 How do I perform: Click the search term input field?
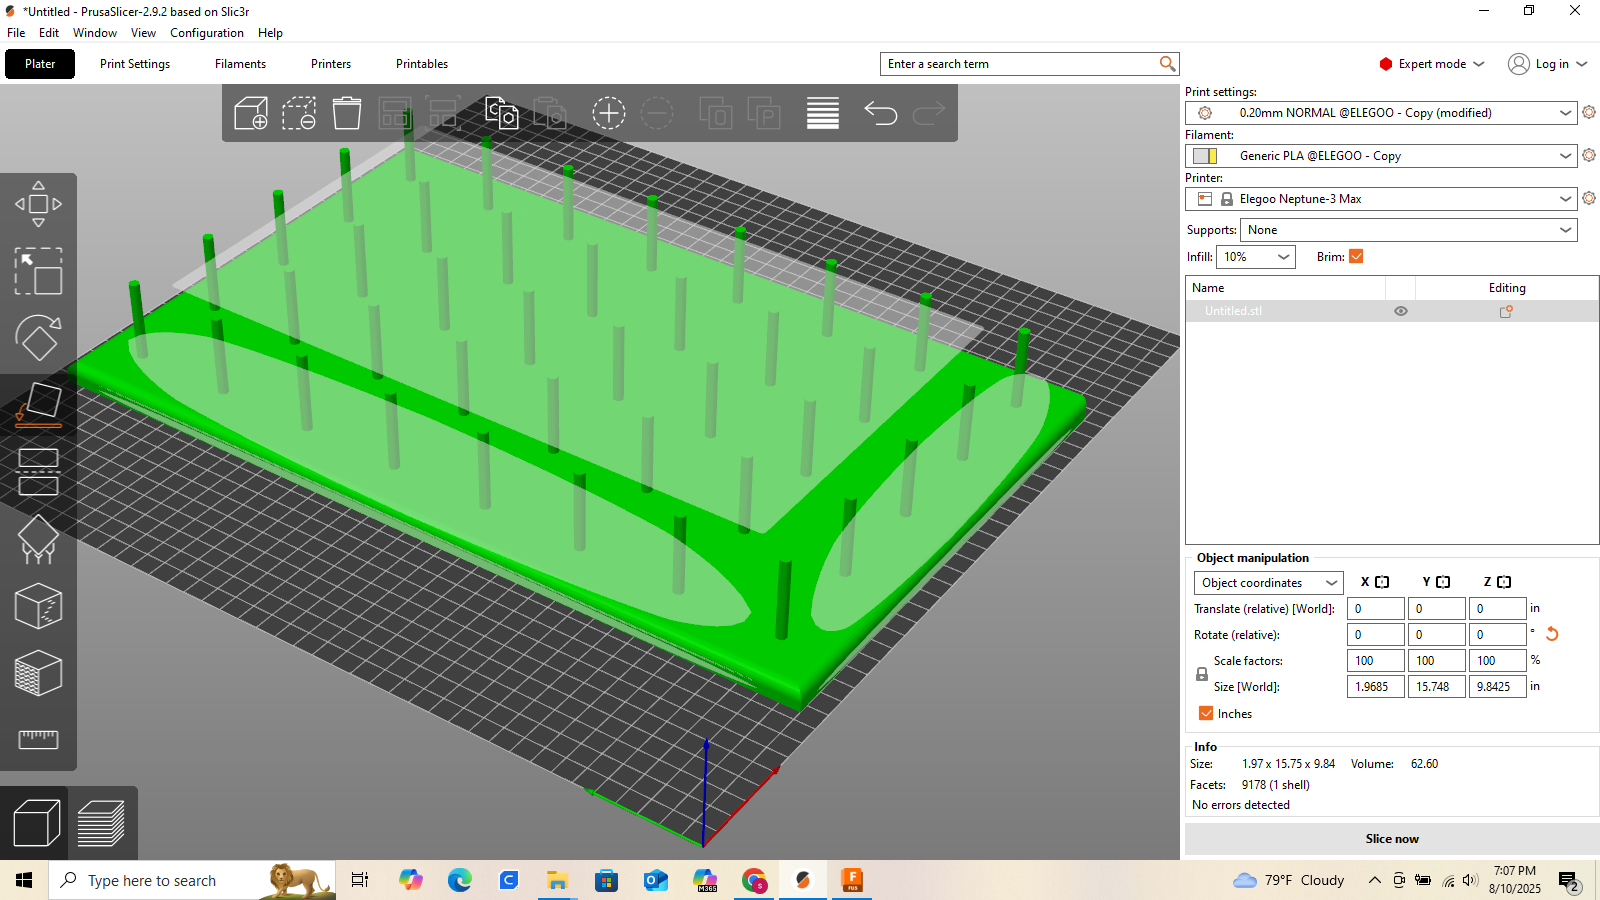1020,64
